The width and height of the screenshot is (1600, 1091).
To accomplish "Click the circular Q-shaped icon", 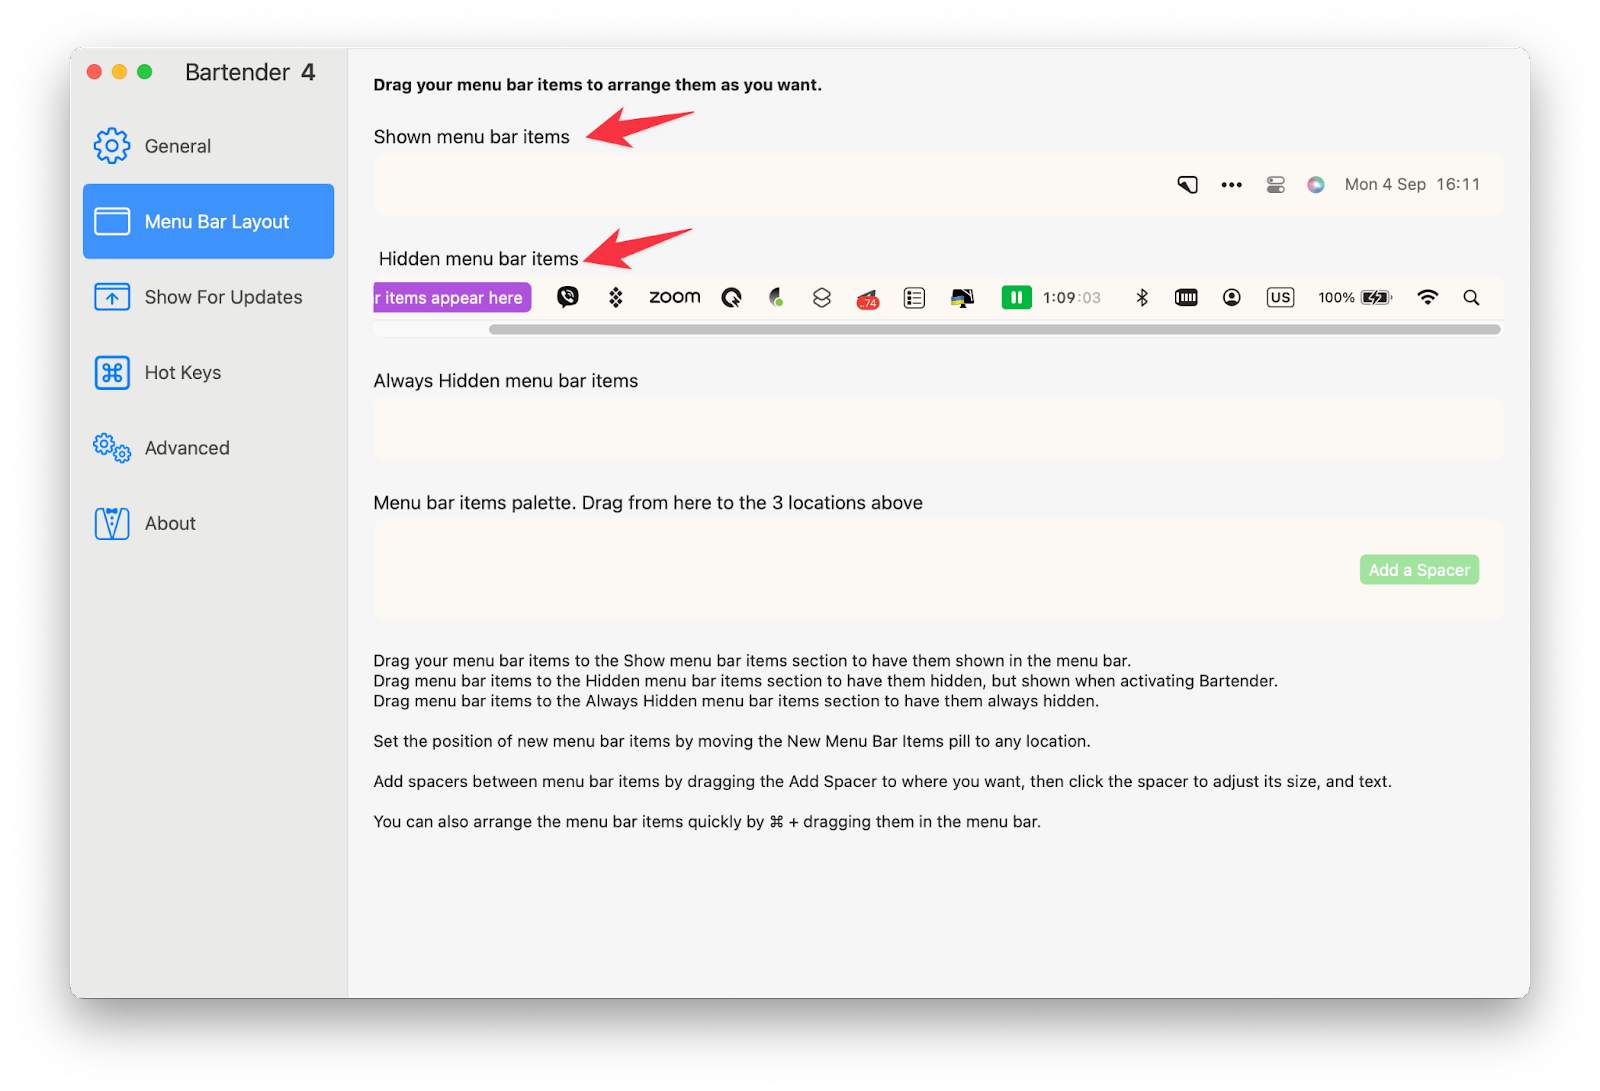I will point(732,297).
